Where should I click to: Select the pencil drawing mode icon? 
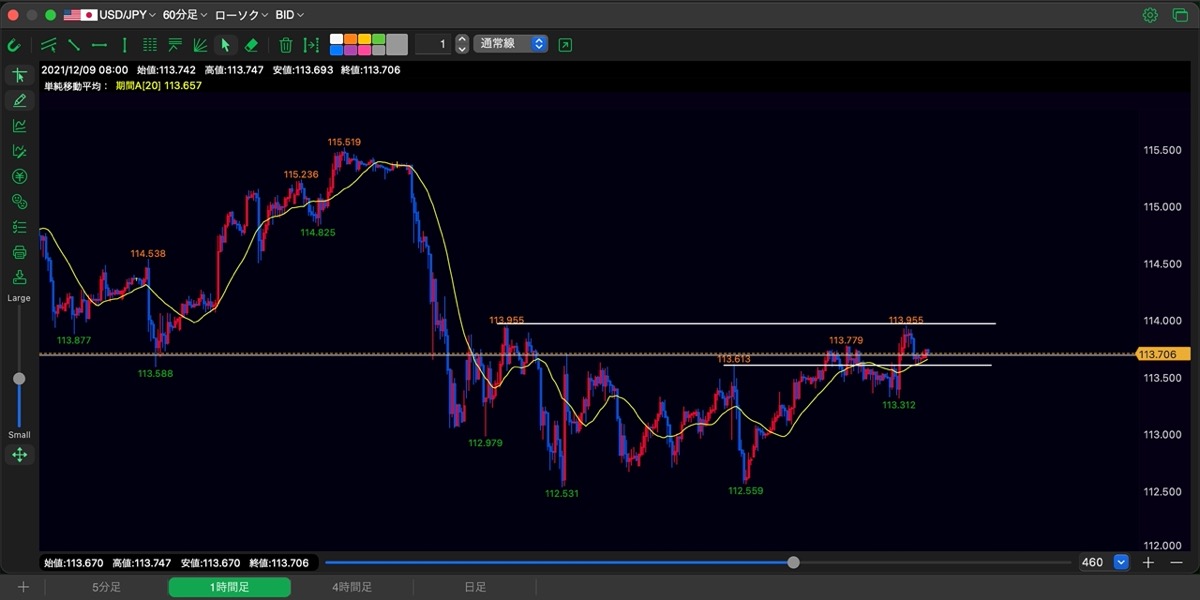[19, 100]
